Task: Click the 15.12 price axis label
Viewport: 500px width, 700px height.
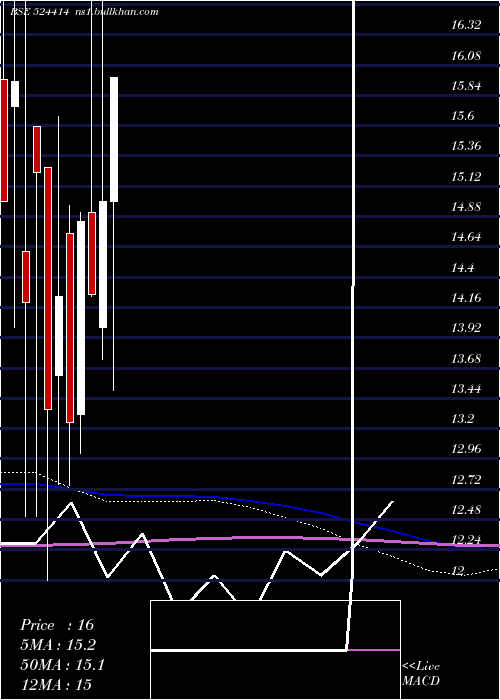Action: coord(466,176)
